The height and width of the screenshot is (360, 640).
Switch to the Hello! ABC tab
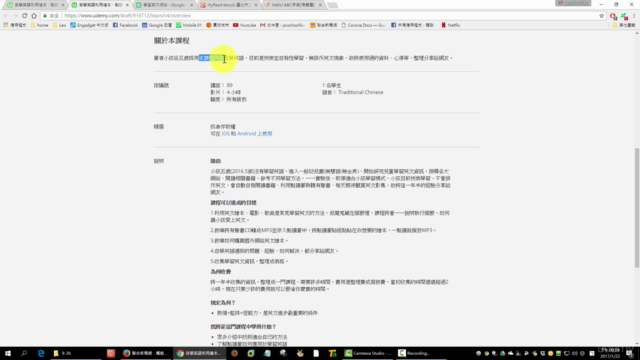click(293, 5)
